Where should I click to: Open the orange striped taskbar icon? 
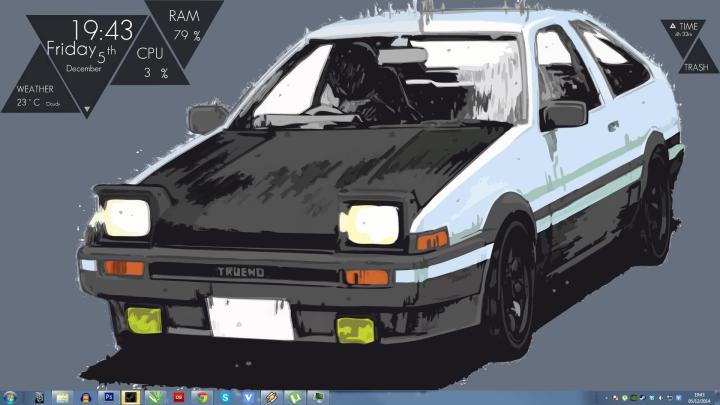(x=271, y=397)
